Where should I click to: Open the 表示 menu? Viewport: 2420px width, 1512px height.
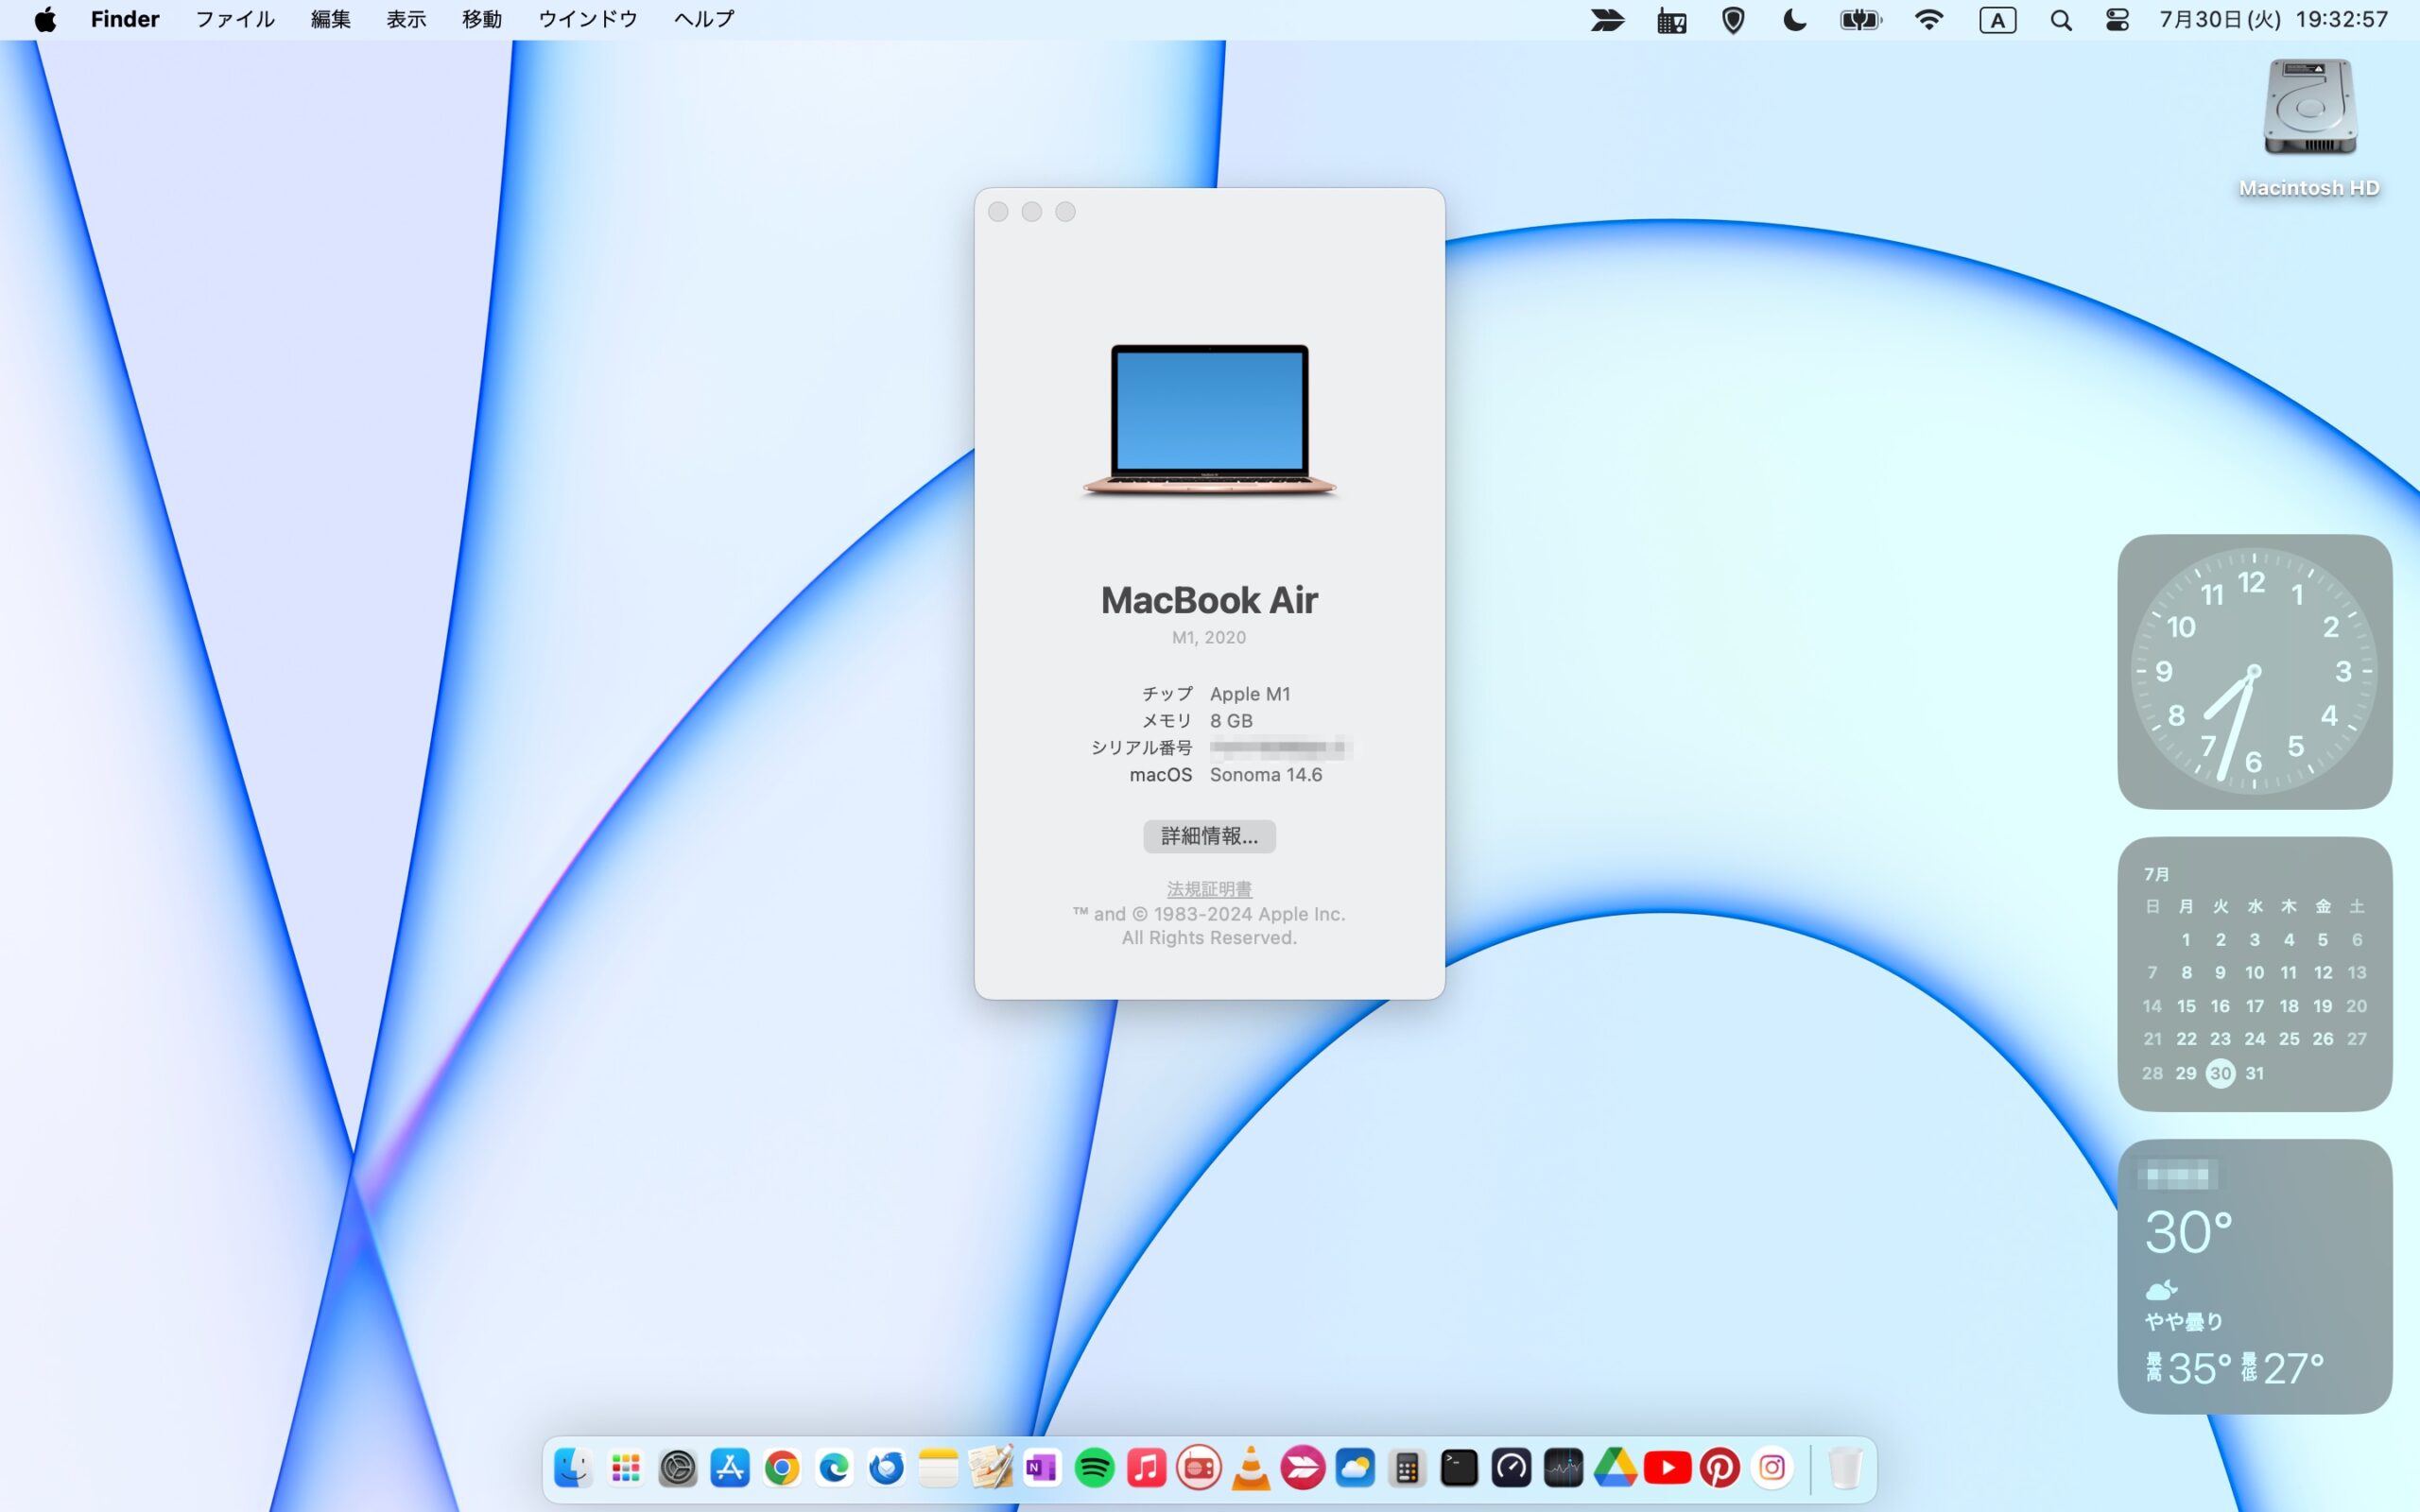(x=406, y=20)
